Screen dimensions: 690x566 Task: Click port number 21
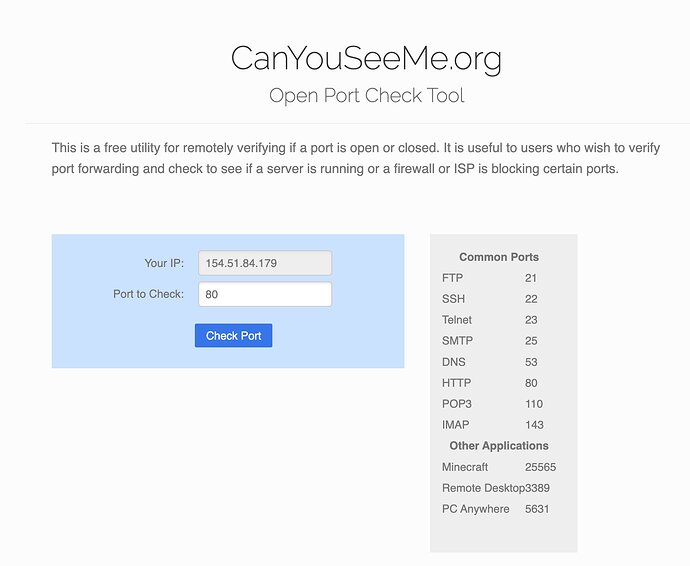(x=531, y=278)
